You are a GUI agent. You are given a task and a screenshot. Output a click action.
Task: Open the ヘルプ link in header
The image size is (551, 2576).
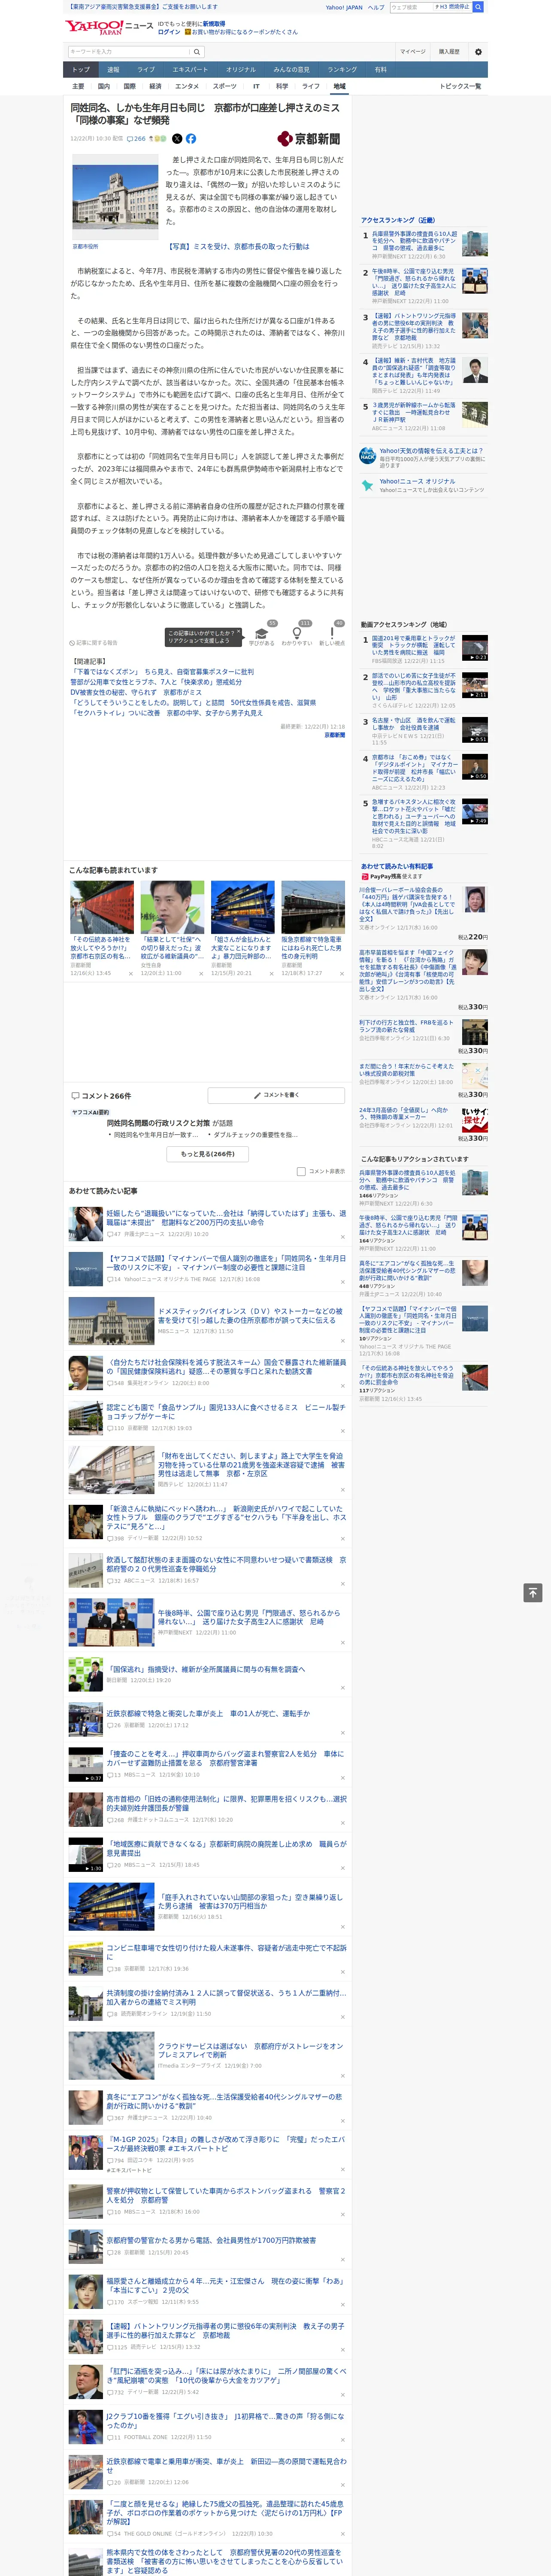pos(376,7)
